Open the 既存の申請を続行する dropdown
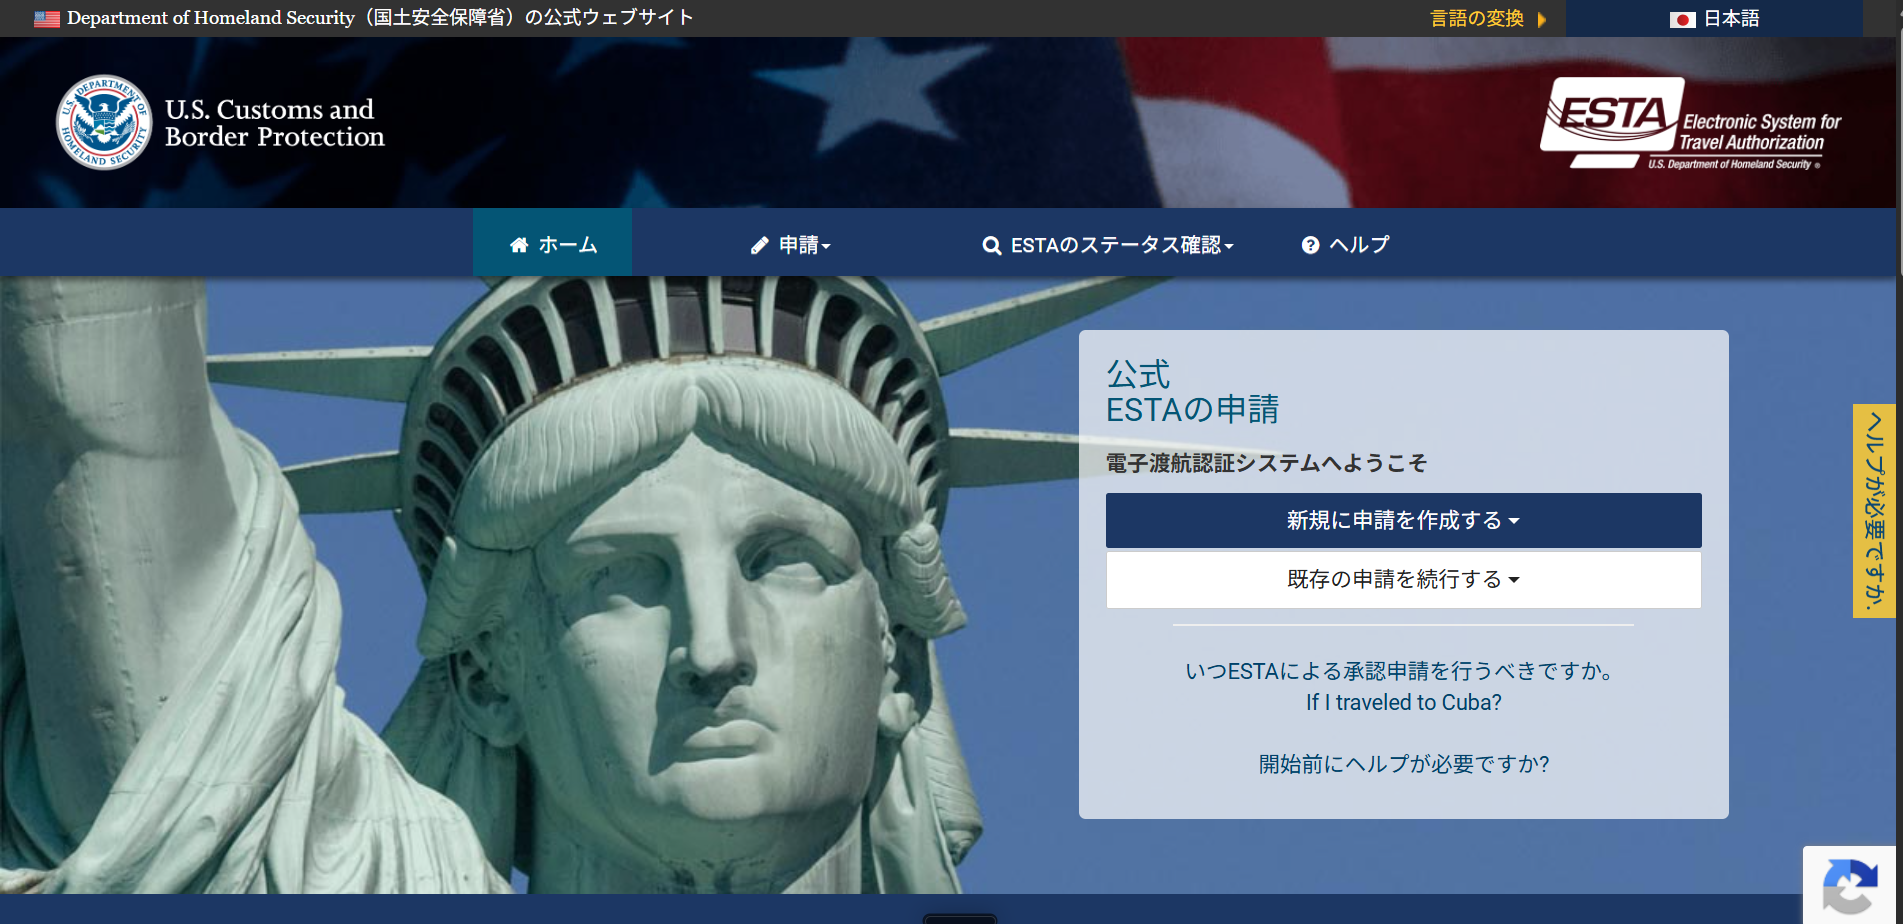This screenshot has width=1903, height=924. click(1403, 580)
